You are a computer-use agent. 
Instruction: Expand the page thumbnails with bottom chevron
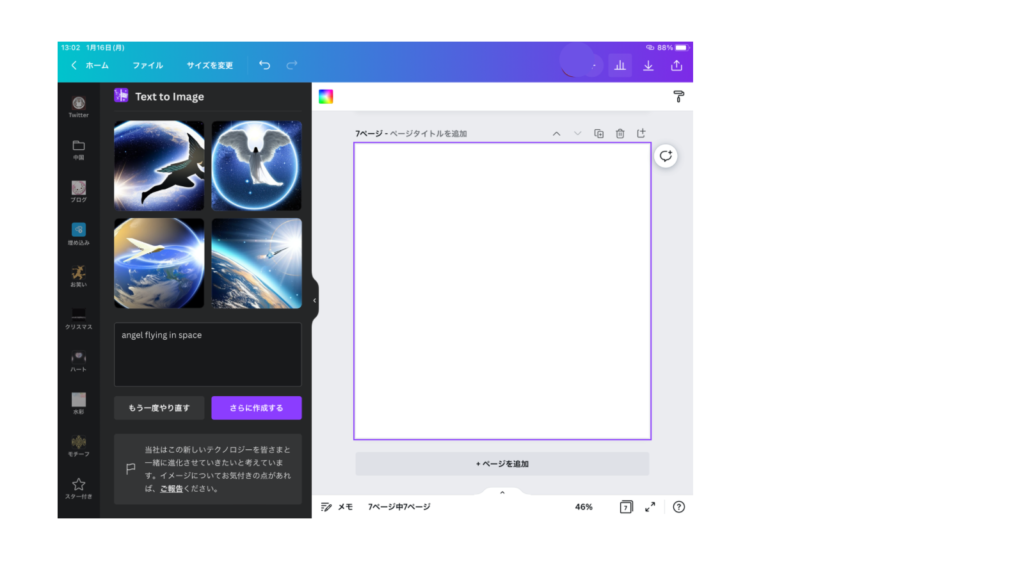[502, 492]
